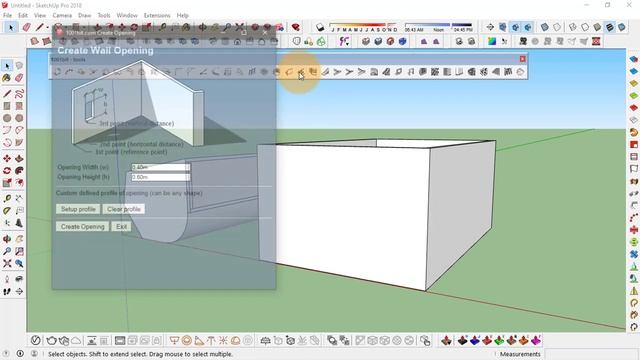Choose the Rotate tool in left toolbar
The image size is (640, 360).
pos(7,171)
